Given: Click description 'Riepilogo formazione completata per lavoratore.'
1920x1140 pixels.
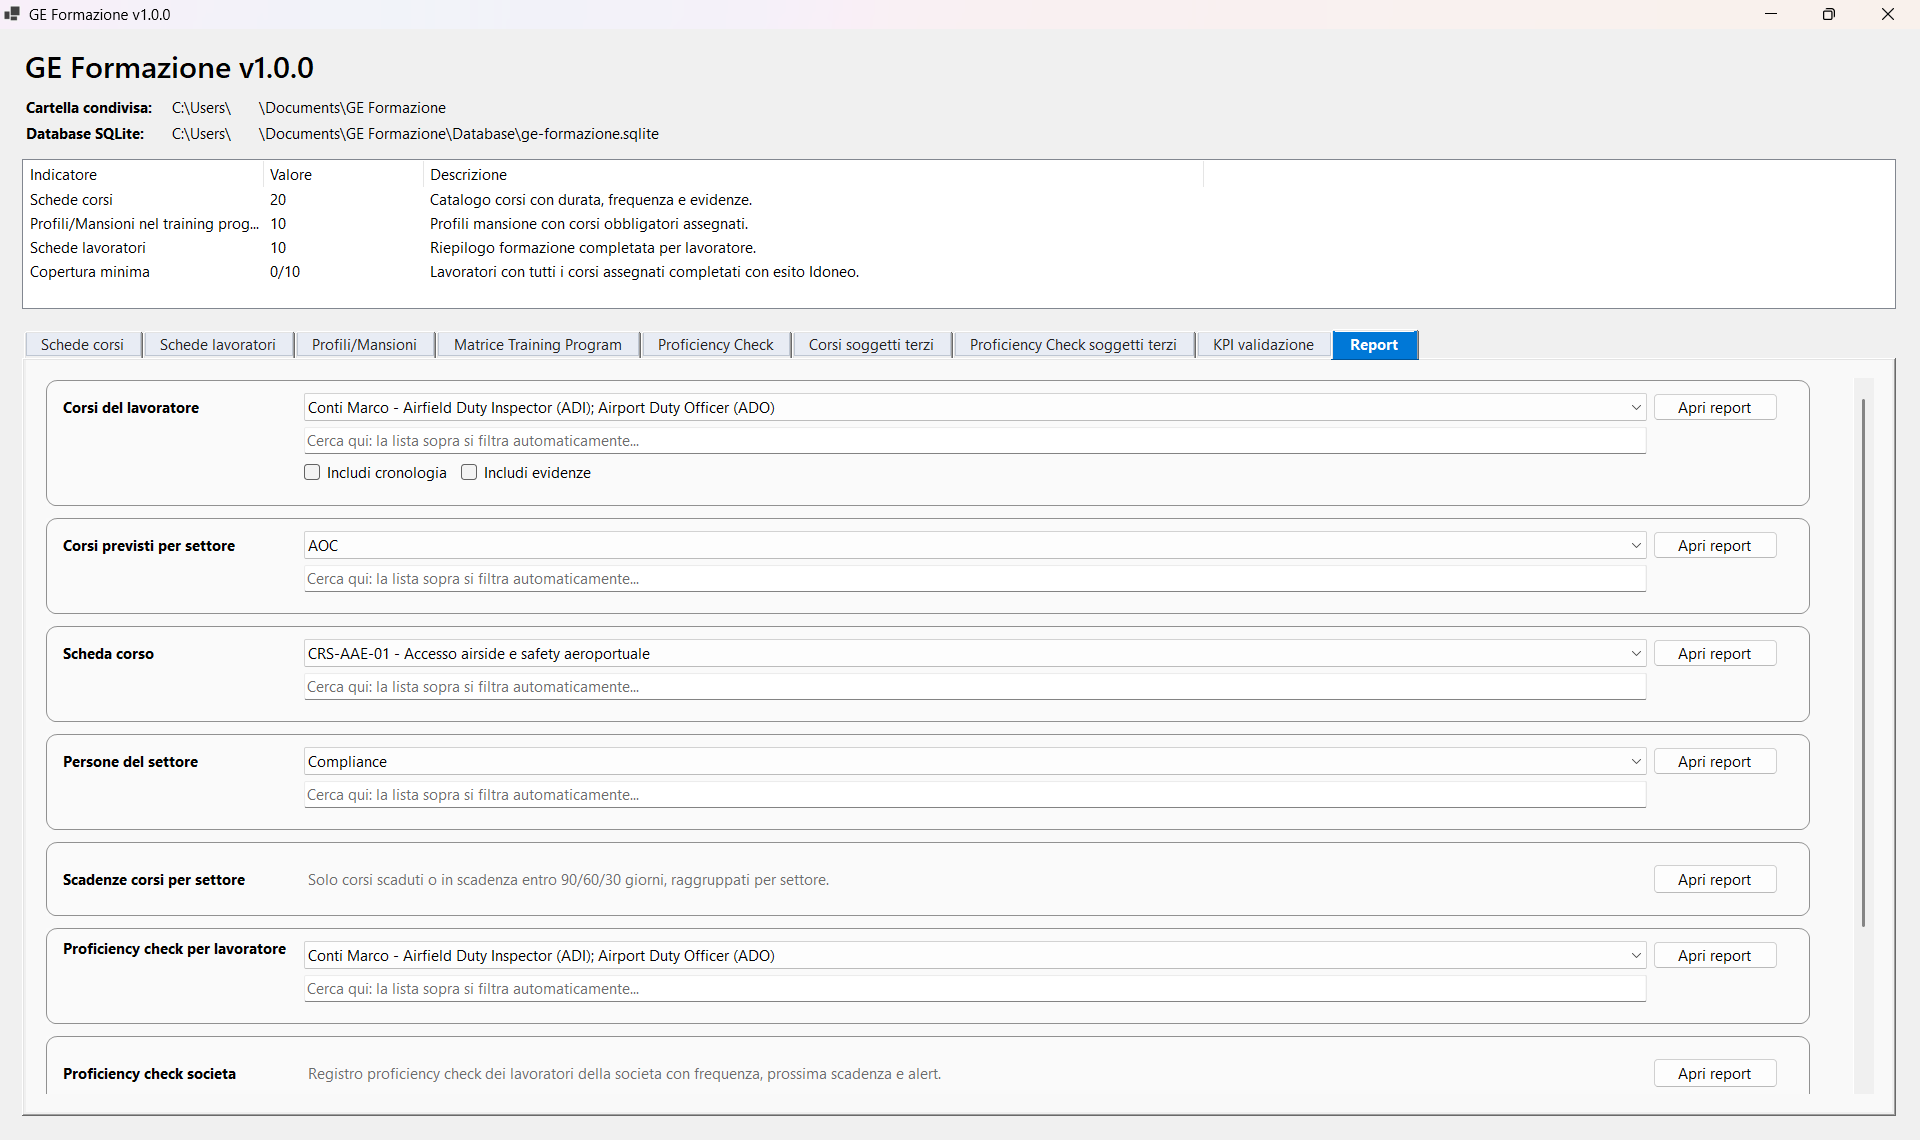Looking at the screenshot, I should point(593,248).
